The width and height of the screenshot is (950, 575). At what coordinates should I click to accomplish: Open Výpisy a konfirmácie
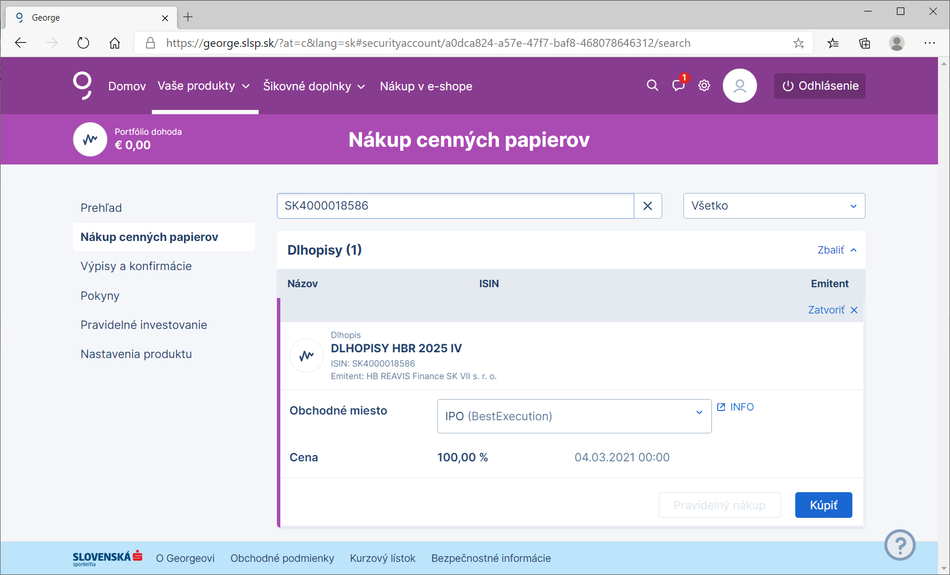pyautogui.click(x=136, y=266)
